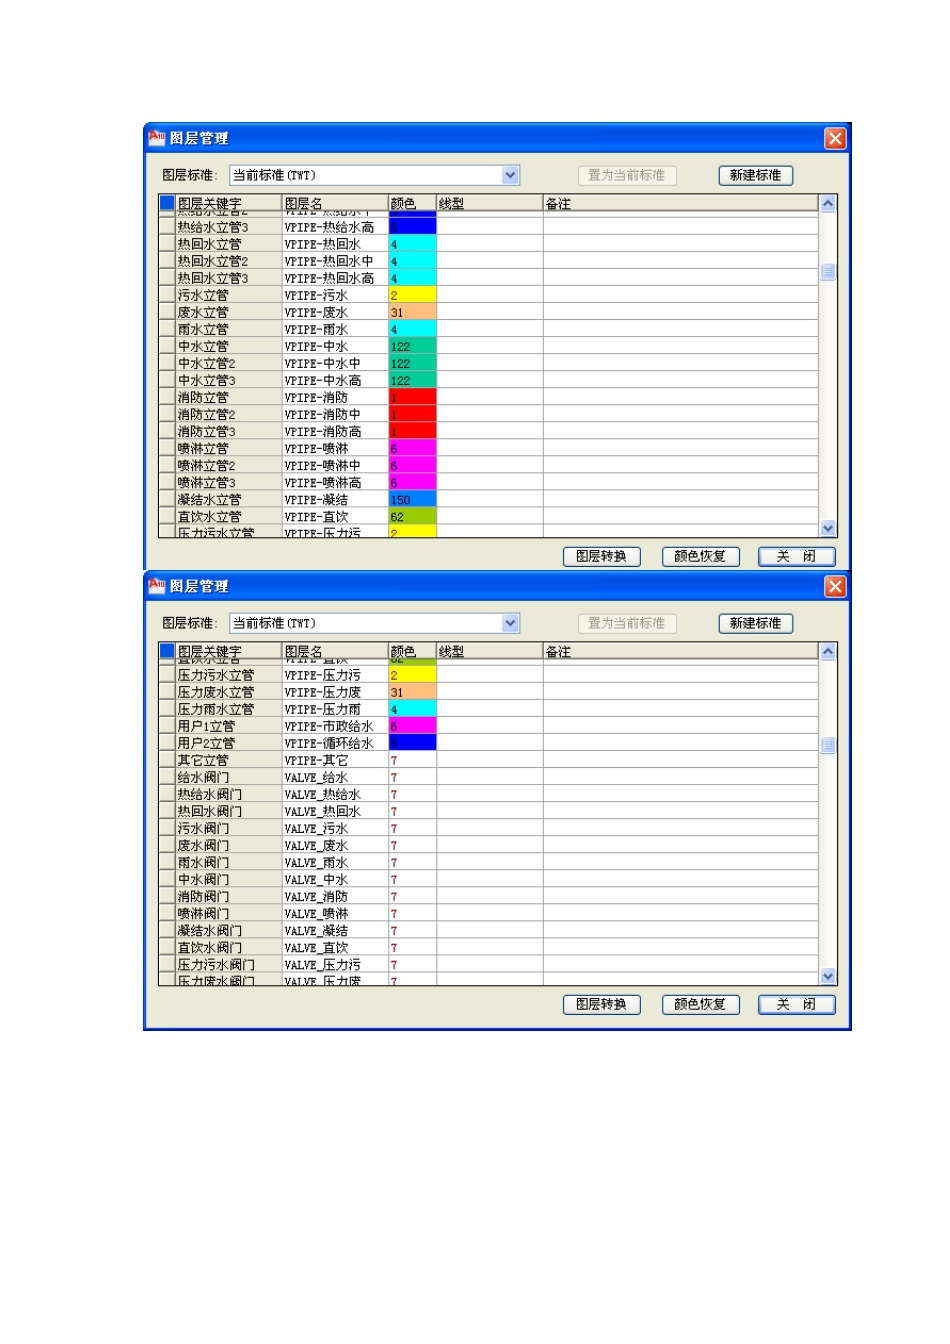Pick the magenta color swatch for VPIPE-喷淋
Image resolution: width=950 pixels, height=1344 pixels.
pos(412,448)
